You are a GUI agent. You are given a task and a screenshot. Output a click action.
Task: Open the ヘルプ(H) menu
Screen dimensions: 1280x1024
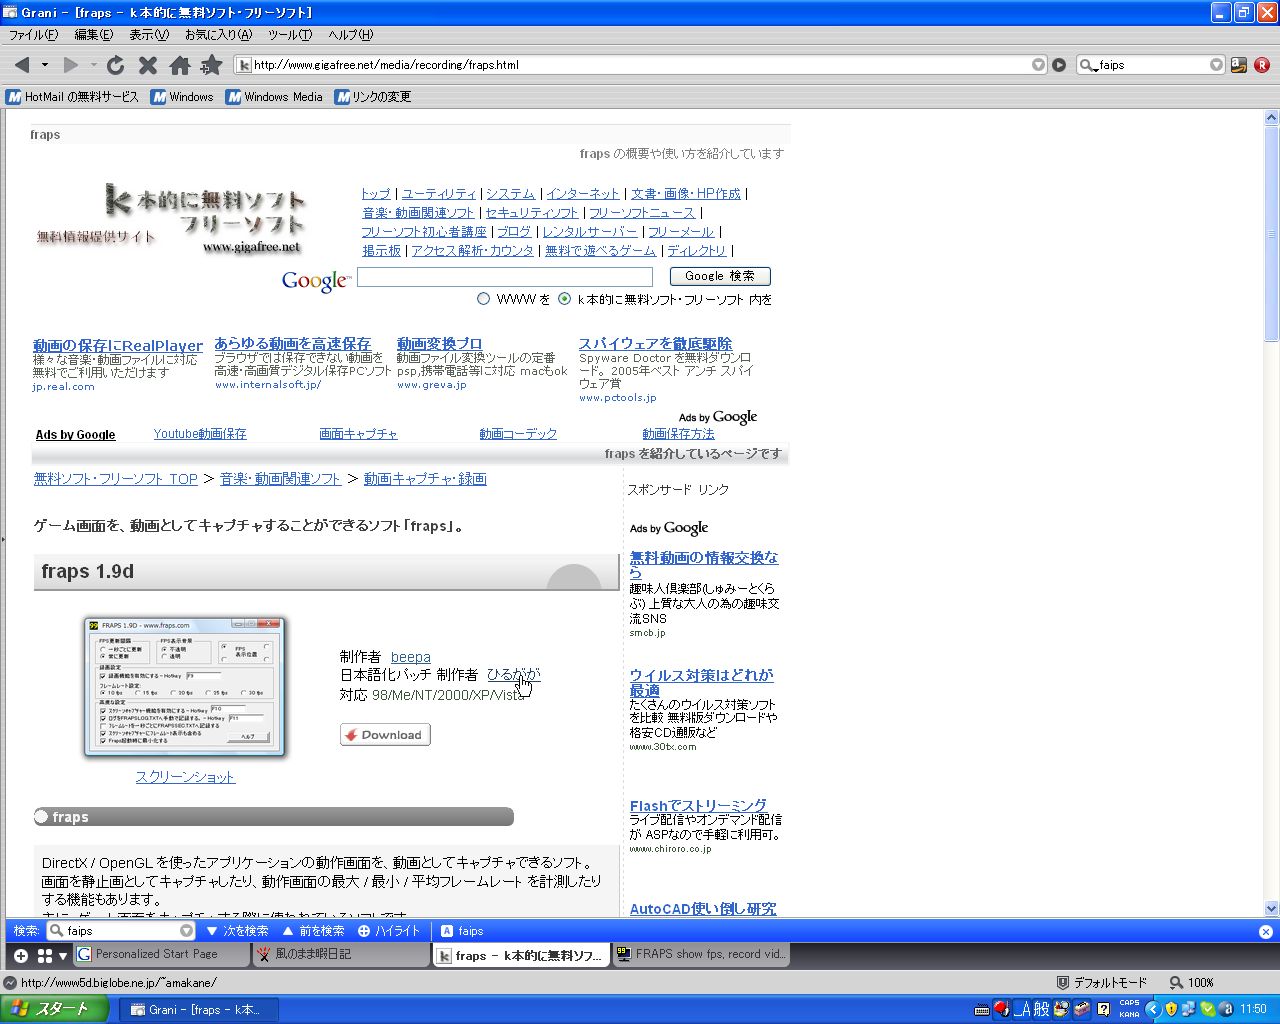pos(351,35)
